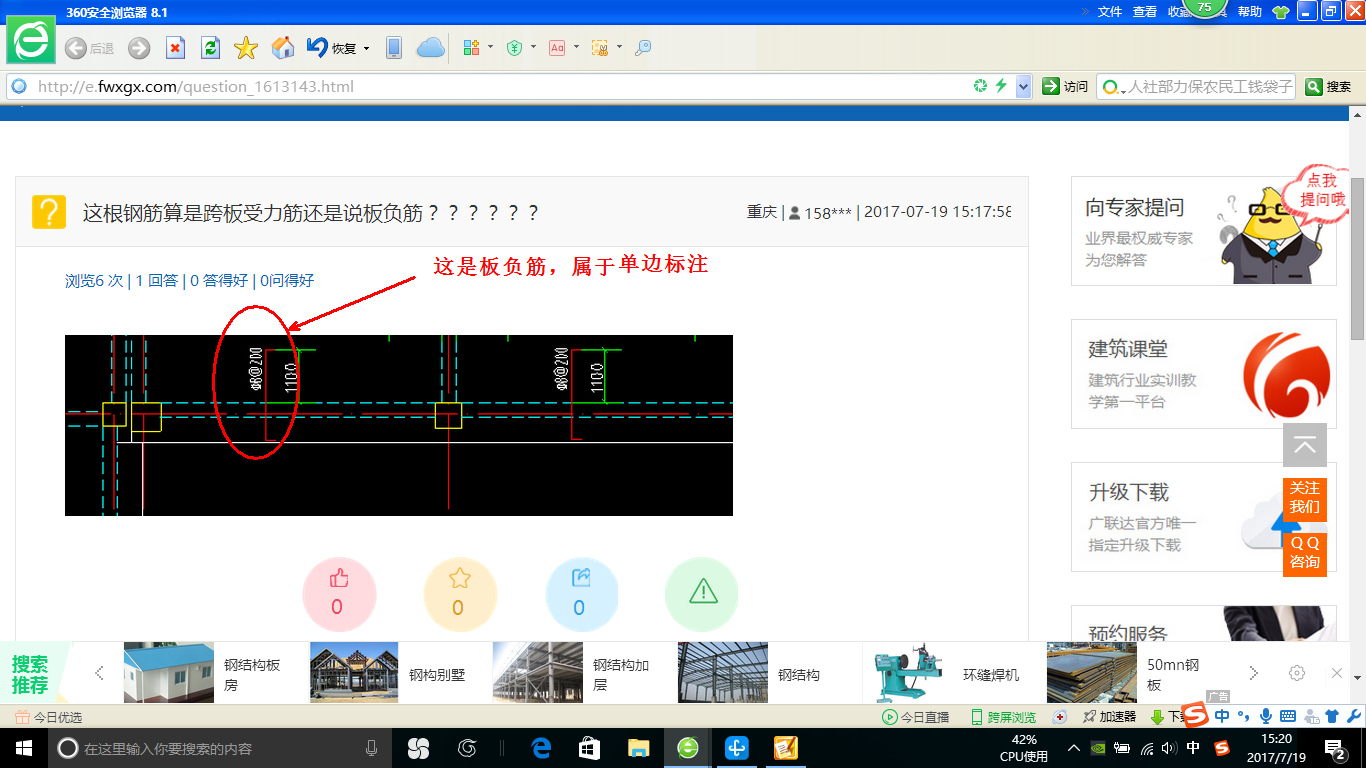Click the green yuan shield icon
This screenshot has height=768, width=1366.
point(514,48)
